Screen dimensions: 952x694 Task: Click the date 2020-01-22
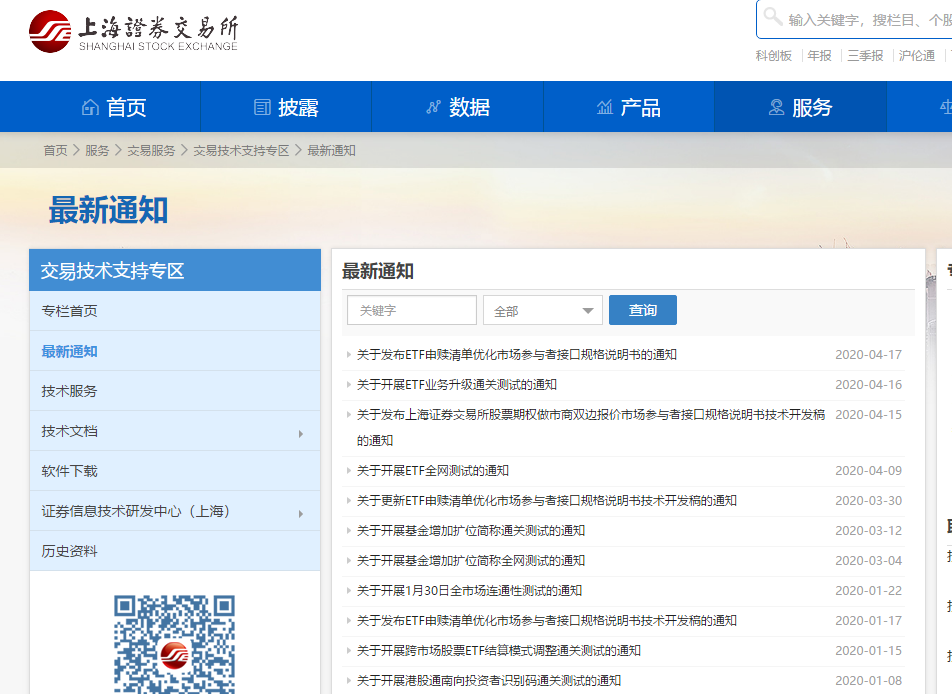[868, 590]
